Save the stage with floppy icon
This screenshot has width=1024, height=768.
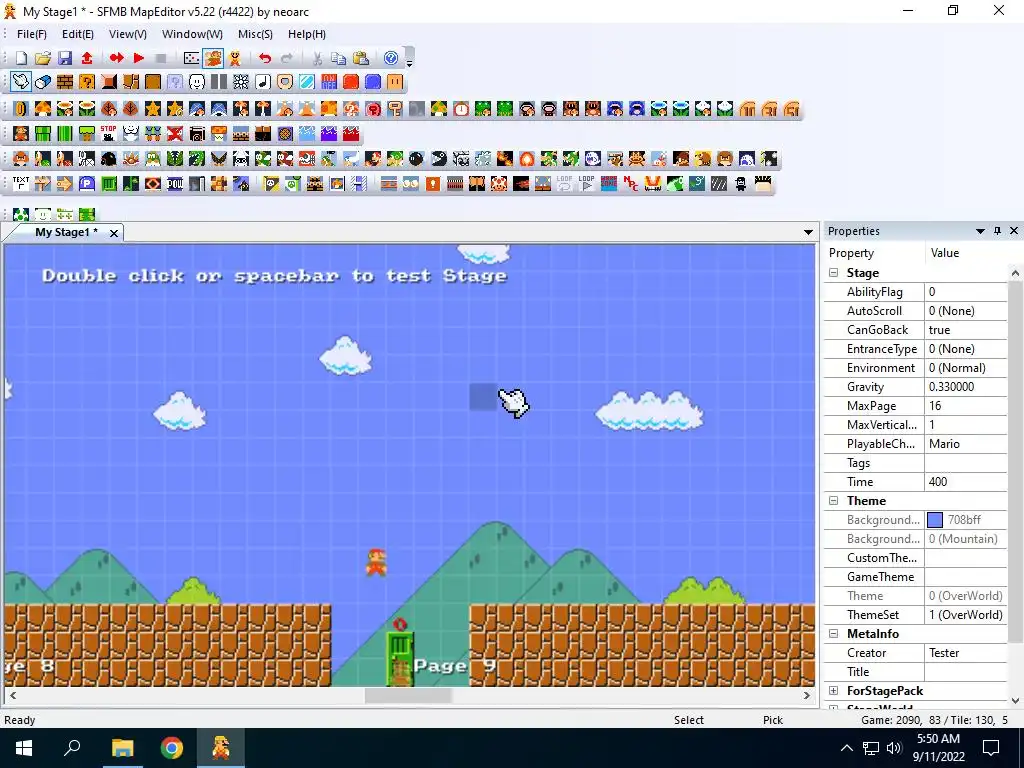click(65, 58)
